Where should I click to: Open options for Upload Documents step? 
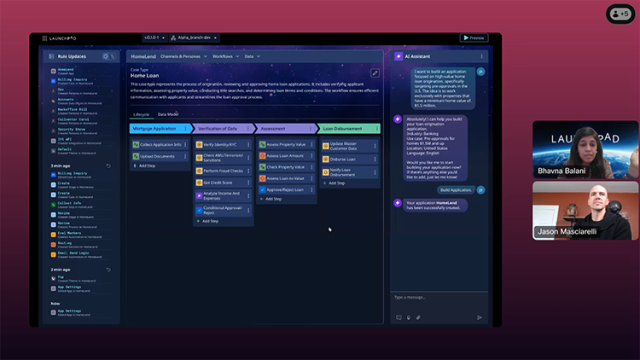tap(185, 156)
